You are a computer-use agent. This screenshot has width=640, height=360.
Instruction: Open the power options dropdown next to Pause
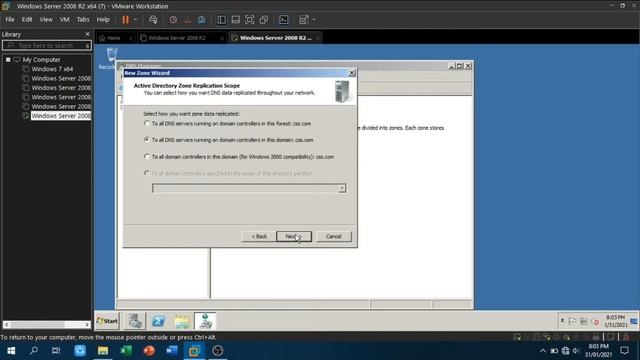[136, 20]
